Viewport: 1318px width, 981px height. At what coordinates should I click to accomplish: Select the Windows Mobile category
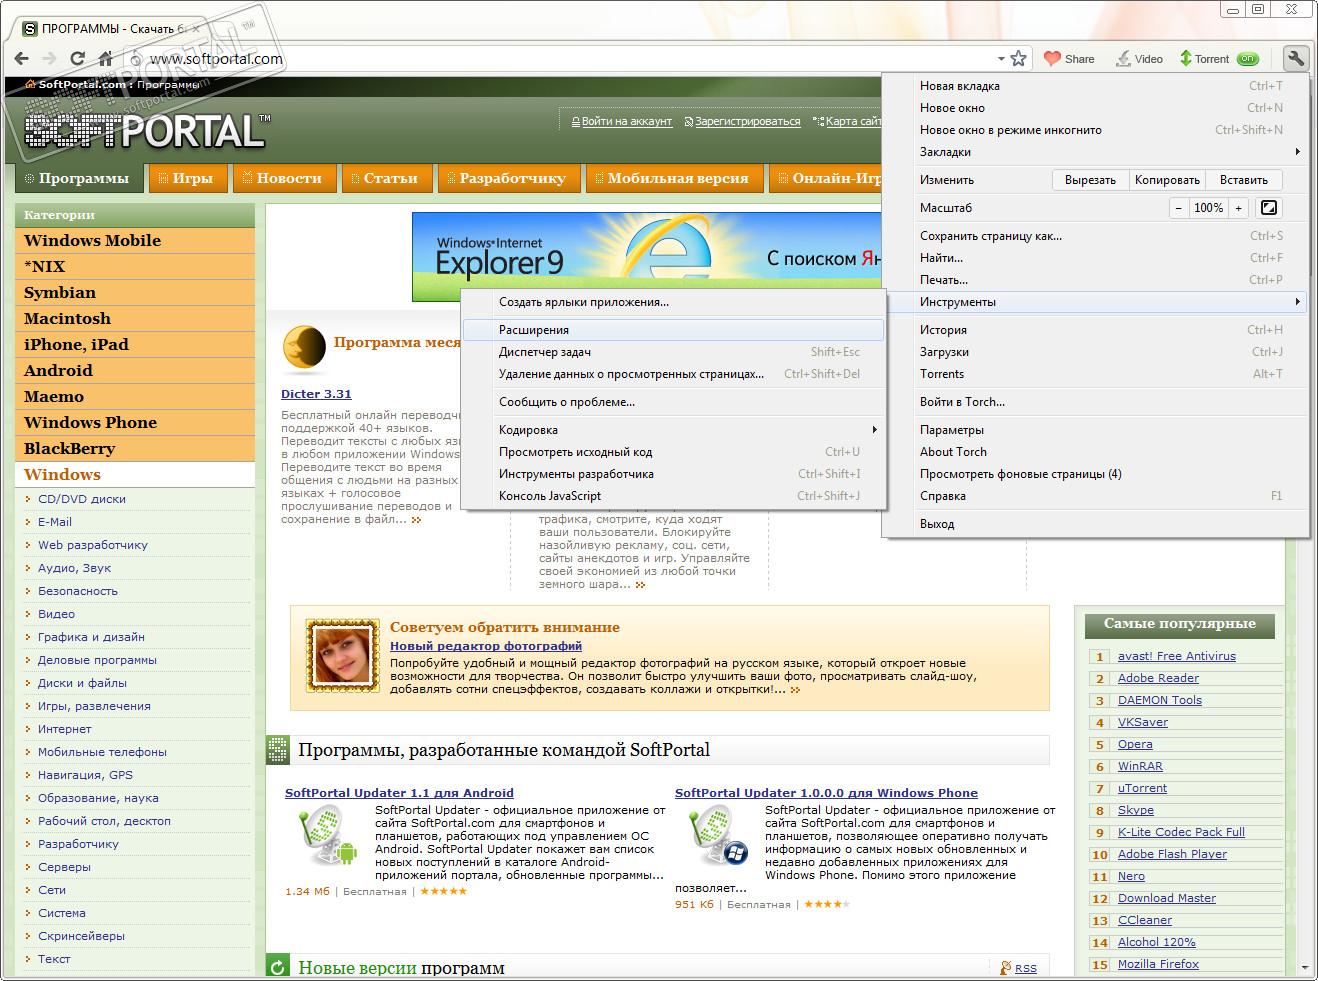(135, 240)
